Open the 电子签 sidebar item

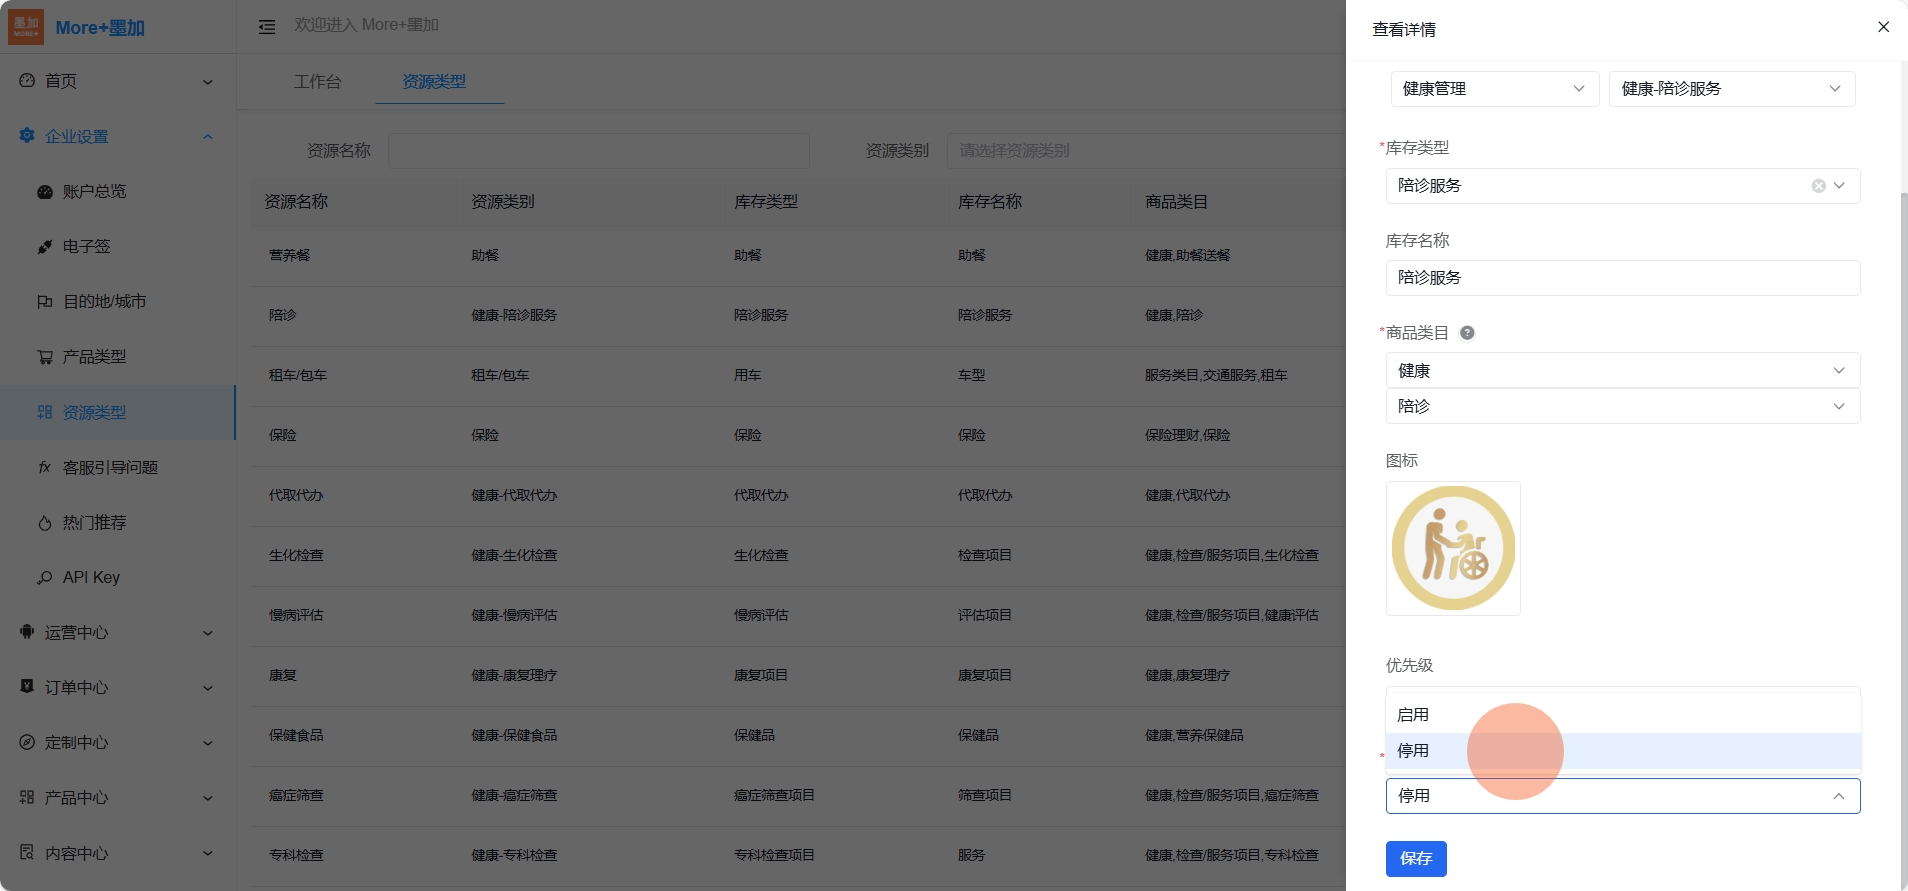86,247
